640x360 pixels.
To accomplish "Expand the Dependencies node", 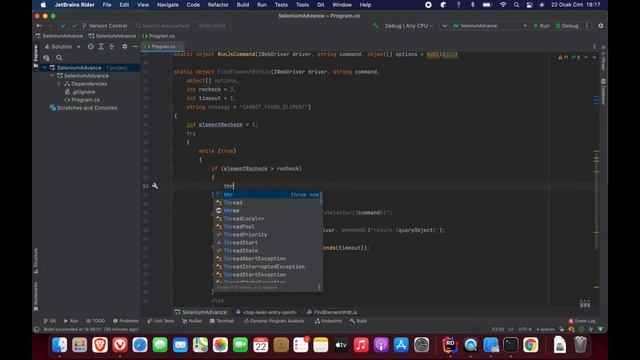I will 59,84.
